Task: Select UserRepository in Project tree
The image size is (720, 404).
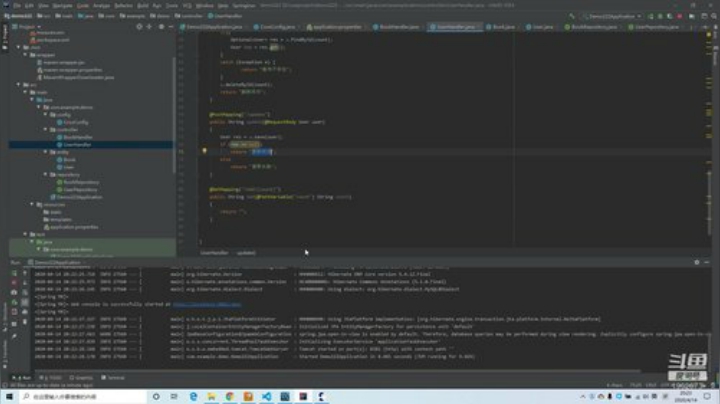Action: pyautogui.click(x=80, y=190)
